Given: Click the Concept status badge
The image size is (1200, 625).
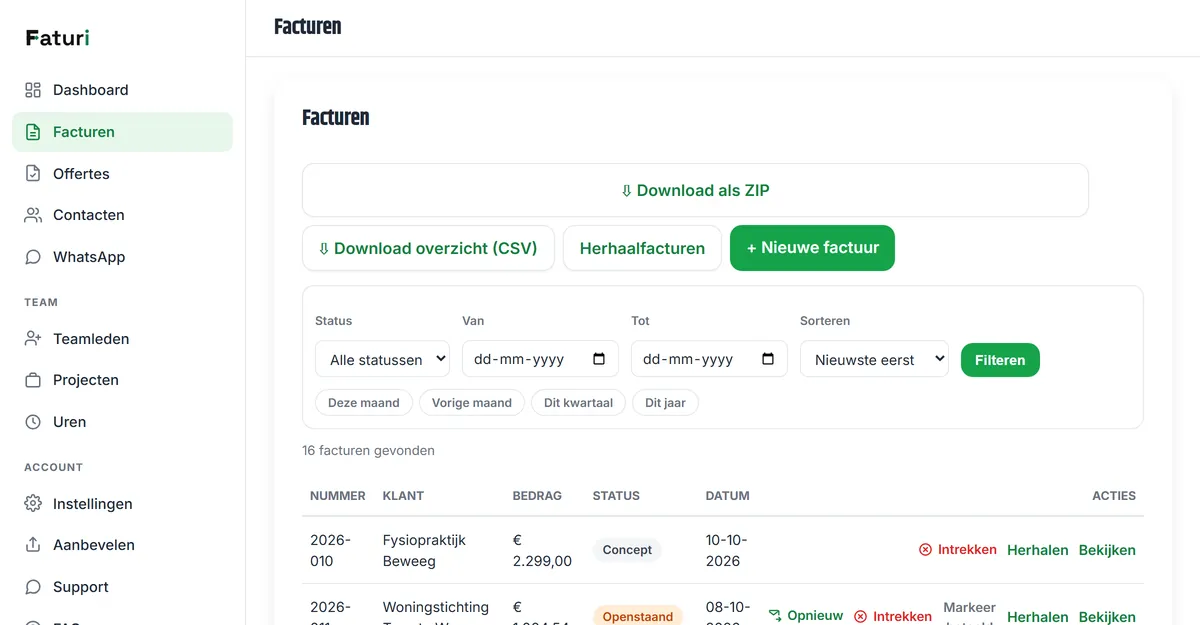Looking at the screenshot, I should coord(627,550).
